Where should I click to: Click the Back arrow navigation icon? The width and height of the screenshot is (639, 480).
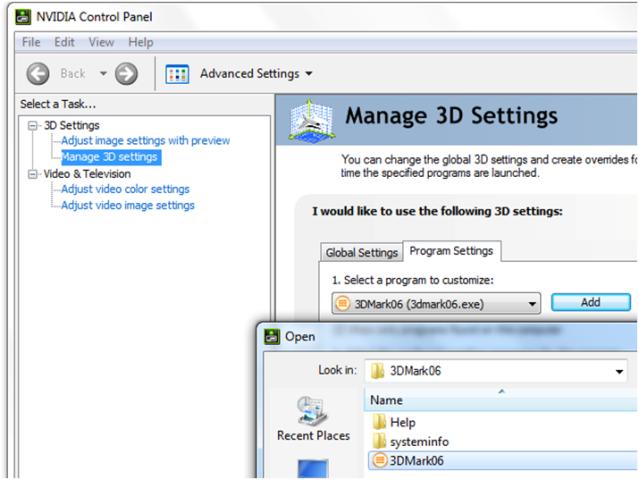click(x=38, y=74)
